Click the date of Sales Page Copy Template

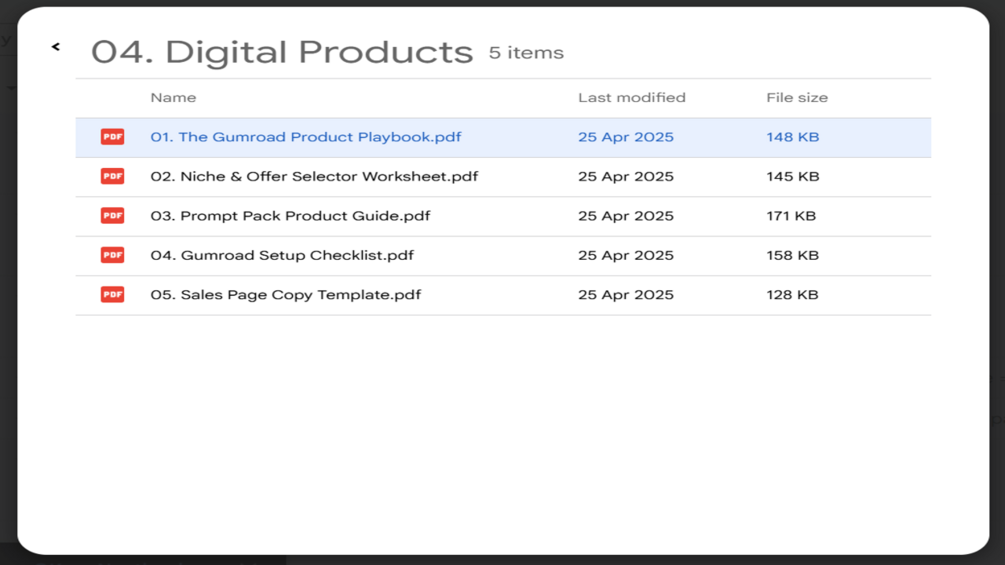tap(625, 295)
